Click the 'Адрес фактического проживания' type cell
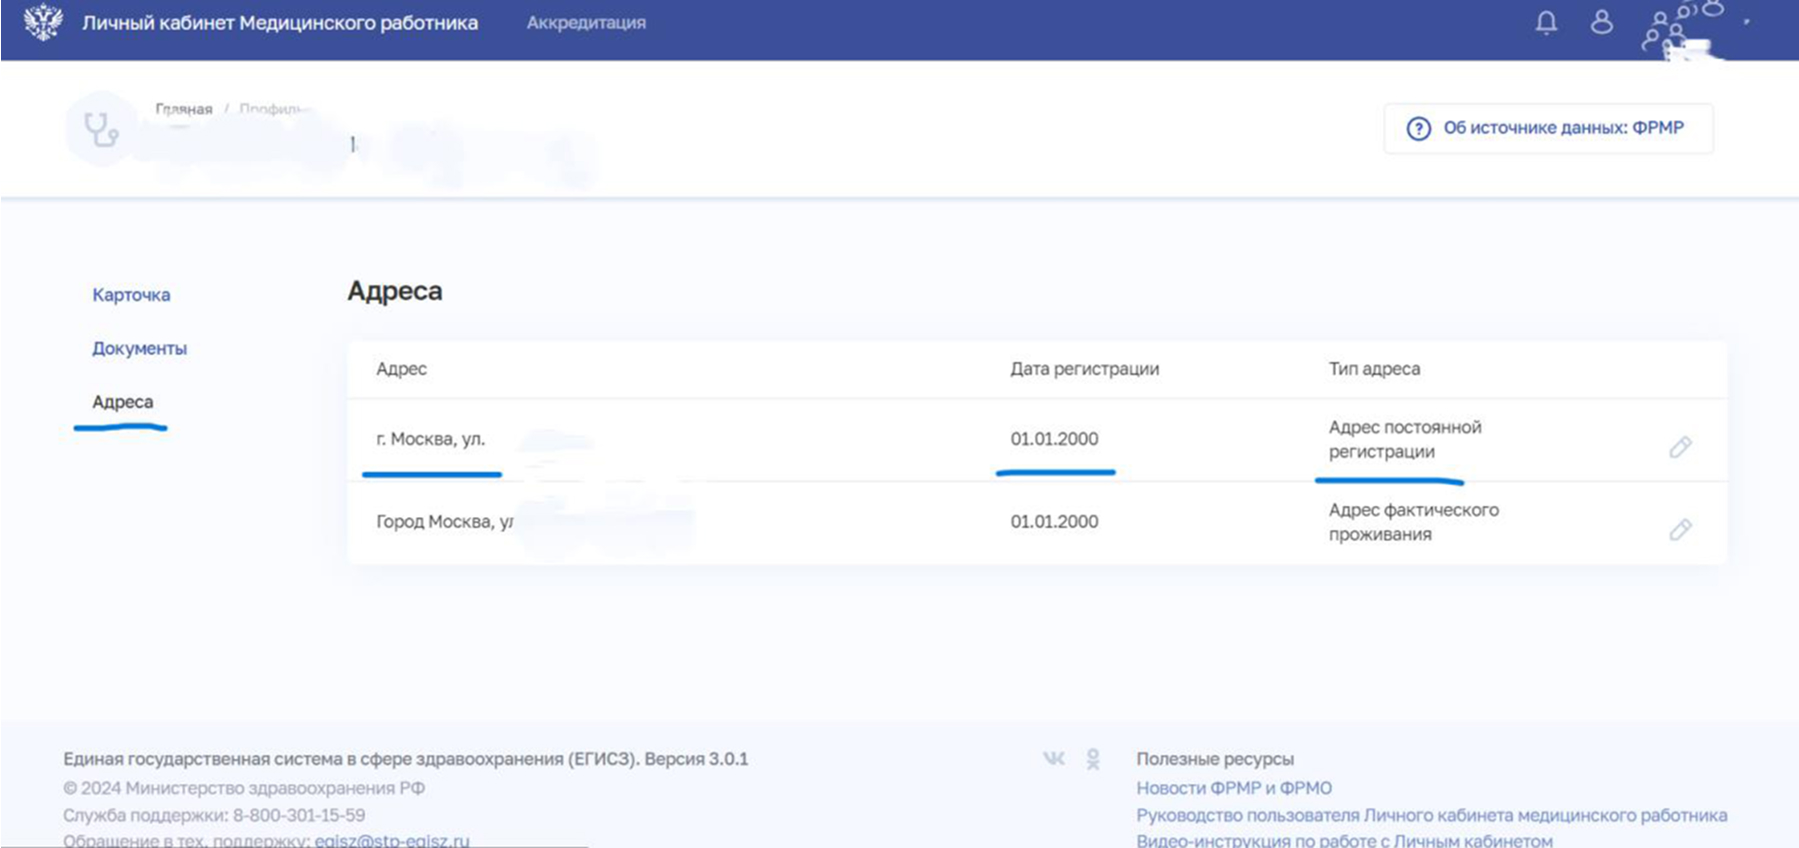The image size is (1799, 848). tap(1414, 522)
